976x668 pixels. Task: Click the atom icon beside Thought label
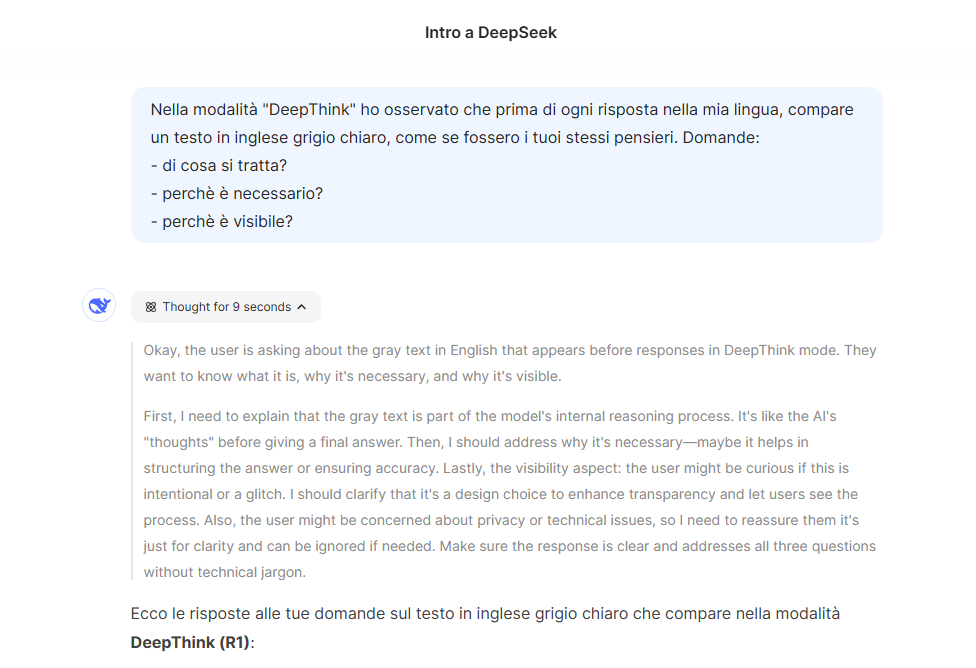pyautogui.click(x=151, y=307)
